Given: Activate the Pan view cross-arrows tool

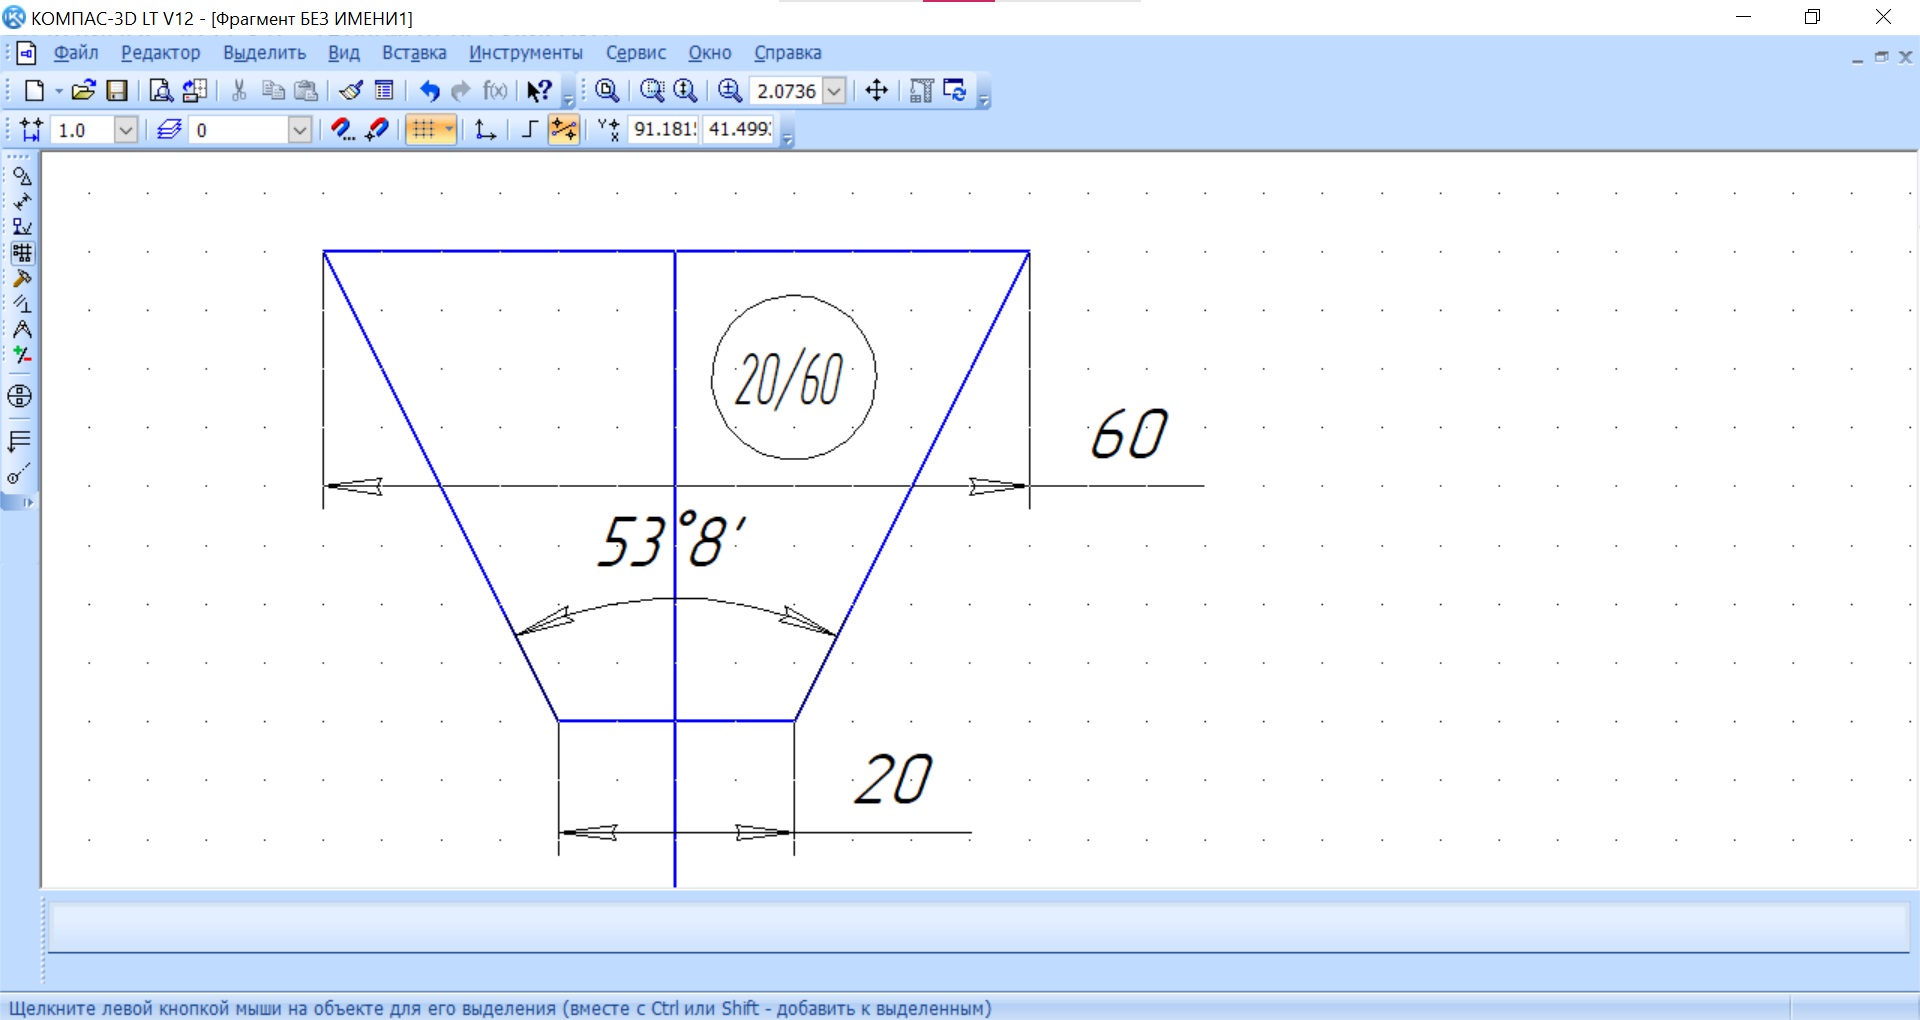Looking at the screenshot, I should point(876,91).
